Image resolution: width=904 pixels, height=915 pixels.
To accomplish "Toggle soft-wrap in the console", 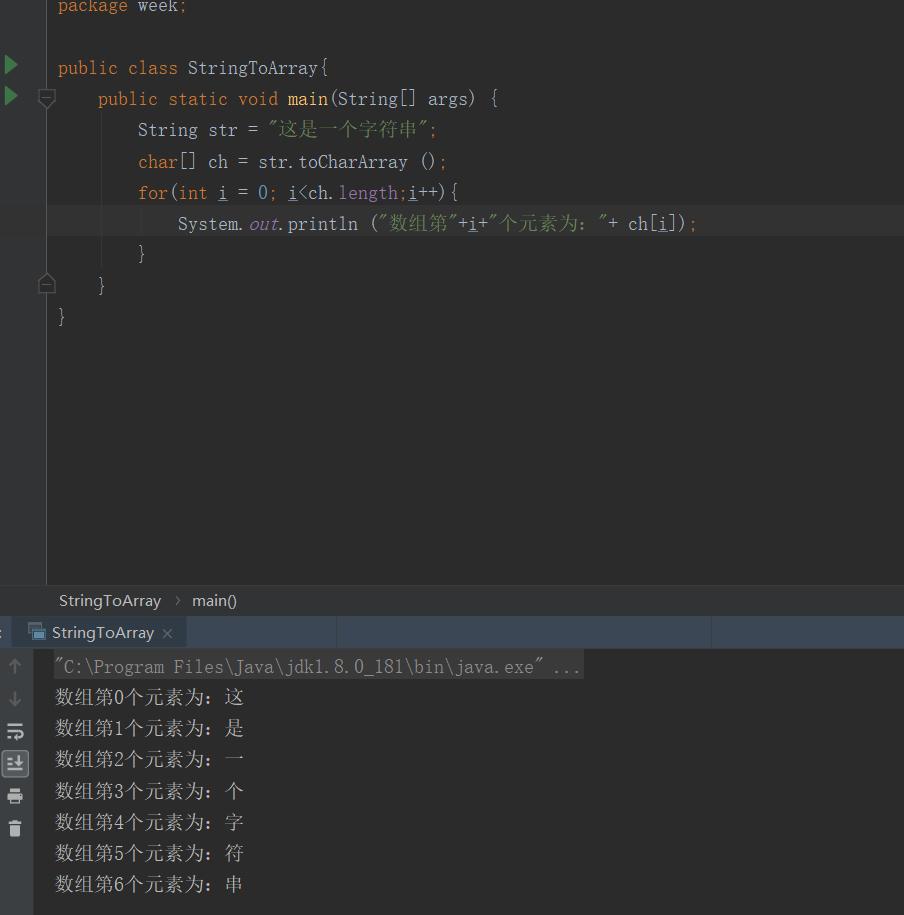I will (15, 731).
